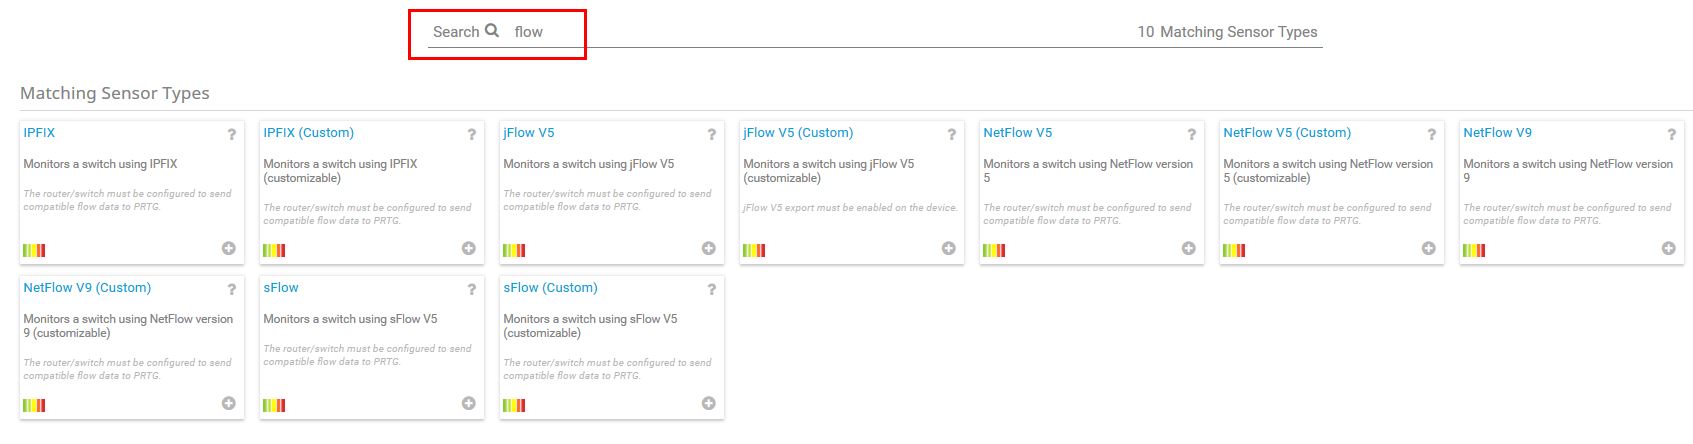Add the IPFIX (Custom) sensor
1693x444 pixels.
pos(468,248)
